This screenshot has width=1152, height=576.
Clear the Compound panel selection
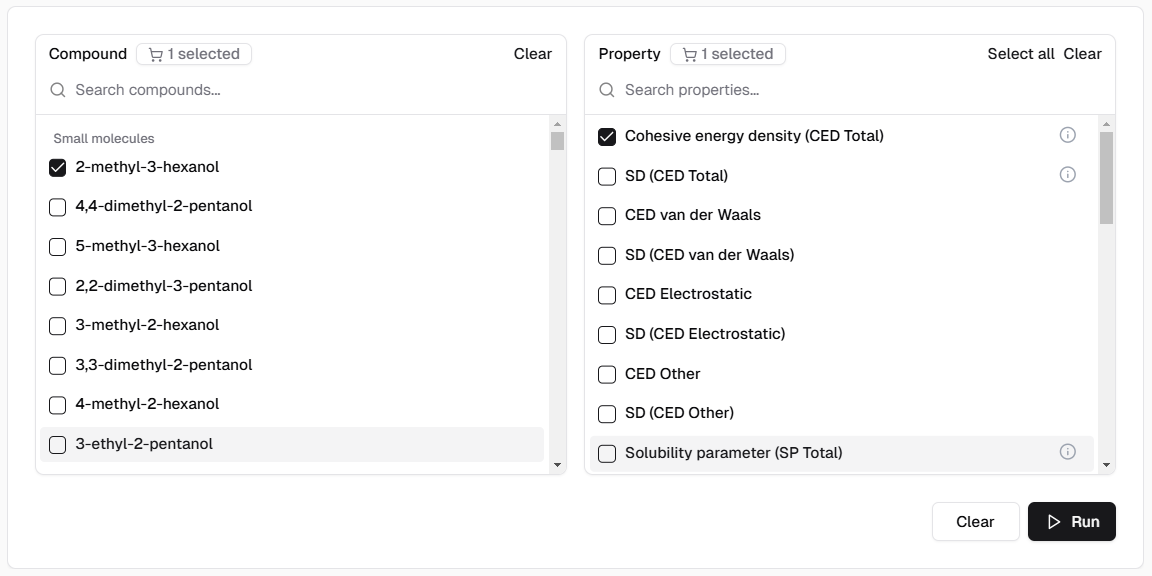coord(532,54)
